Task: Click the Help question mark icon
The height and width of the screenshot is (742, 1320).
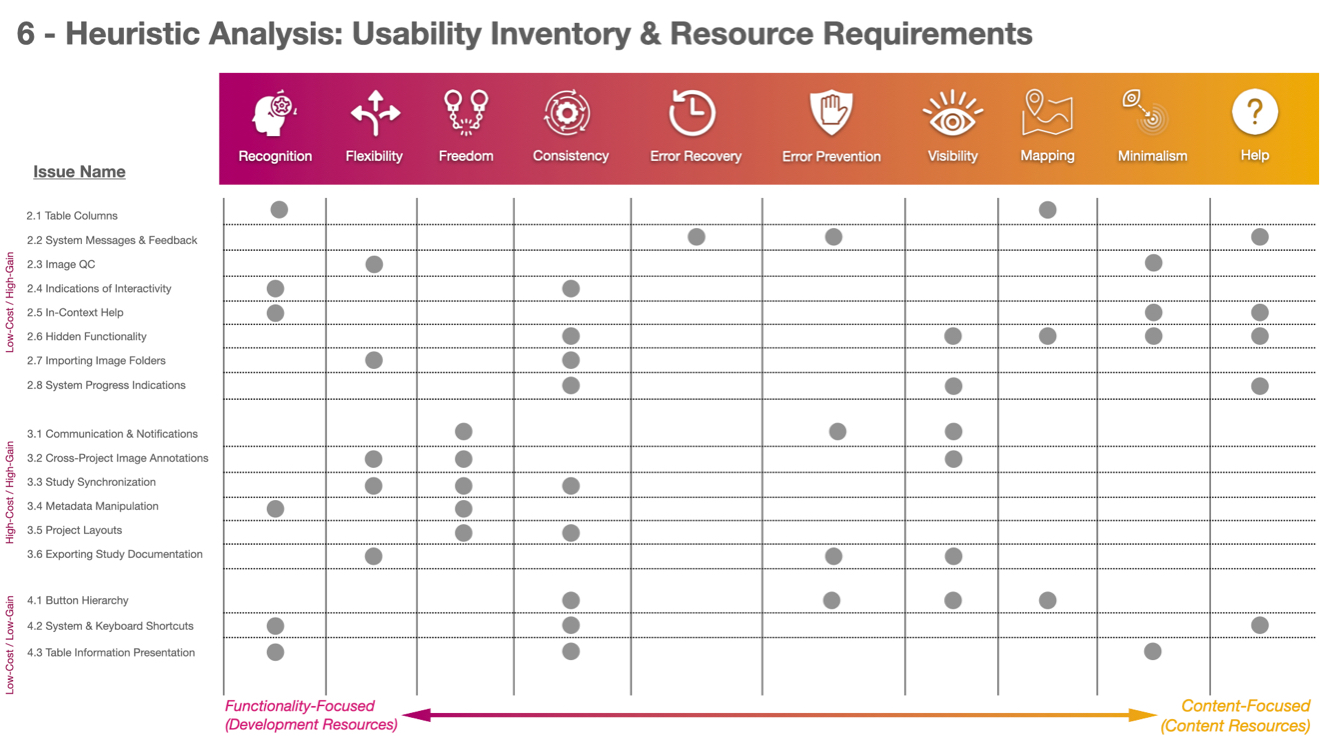Action: [x=1254, y=111]
